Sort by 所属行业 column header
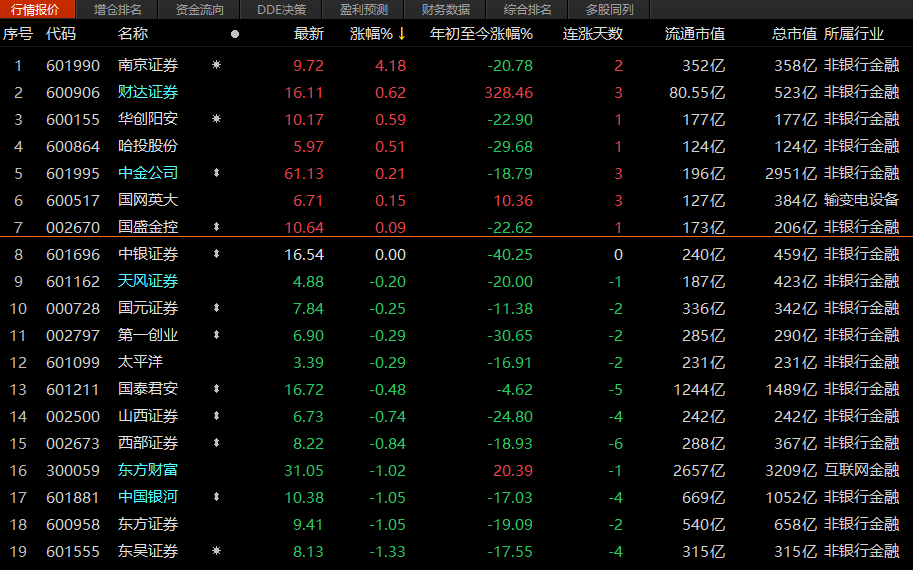 coord(854,34)
